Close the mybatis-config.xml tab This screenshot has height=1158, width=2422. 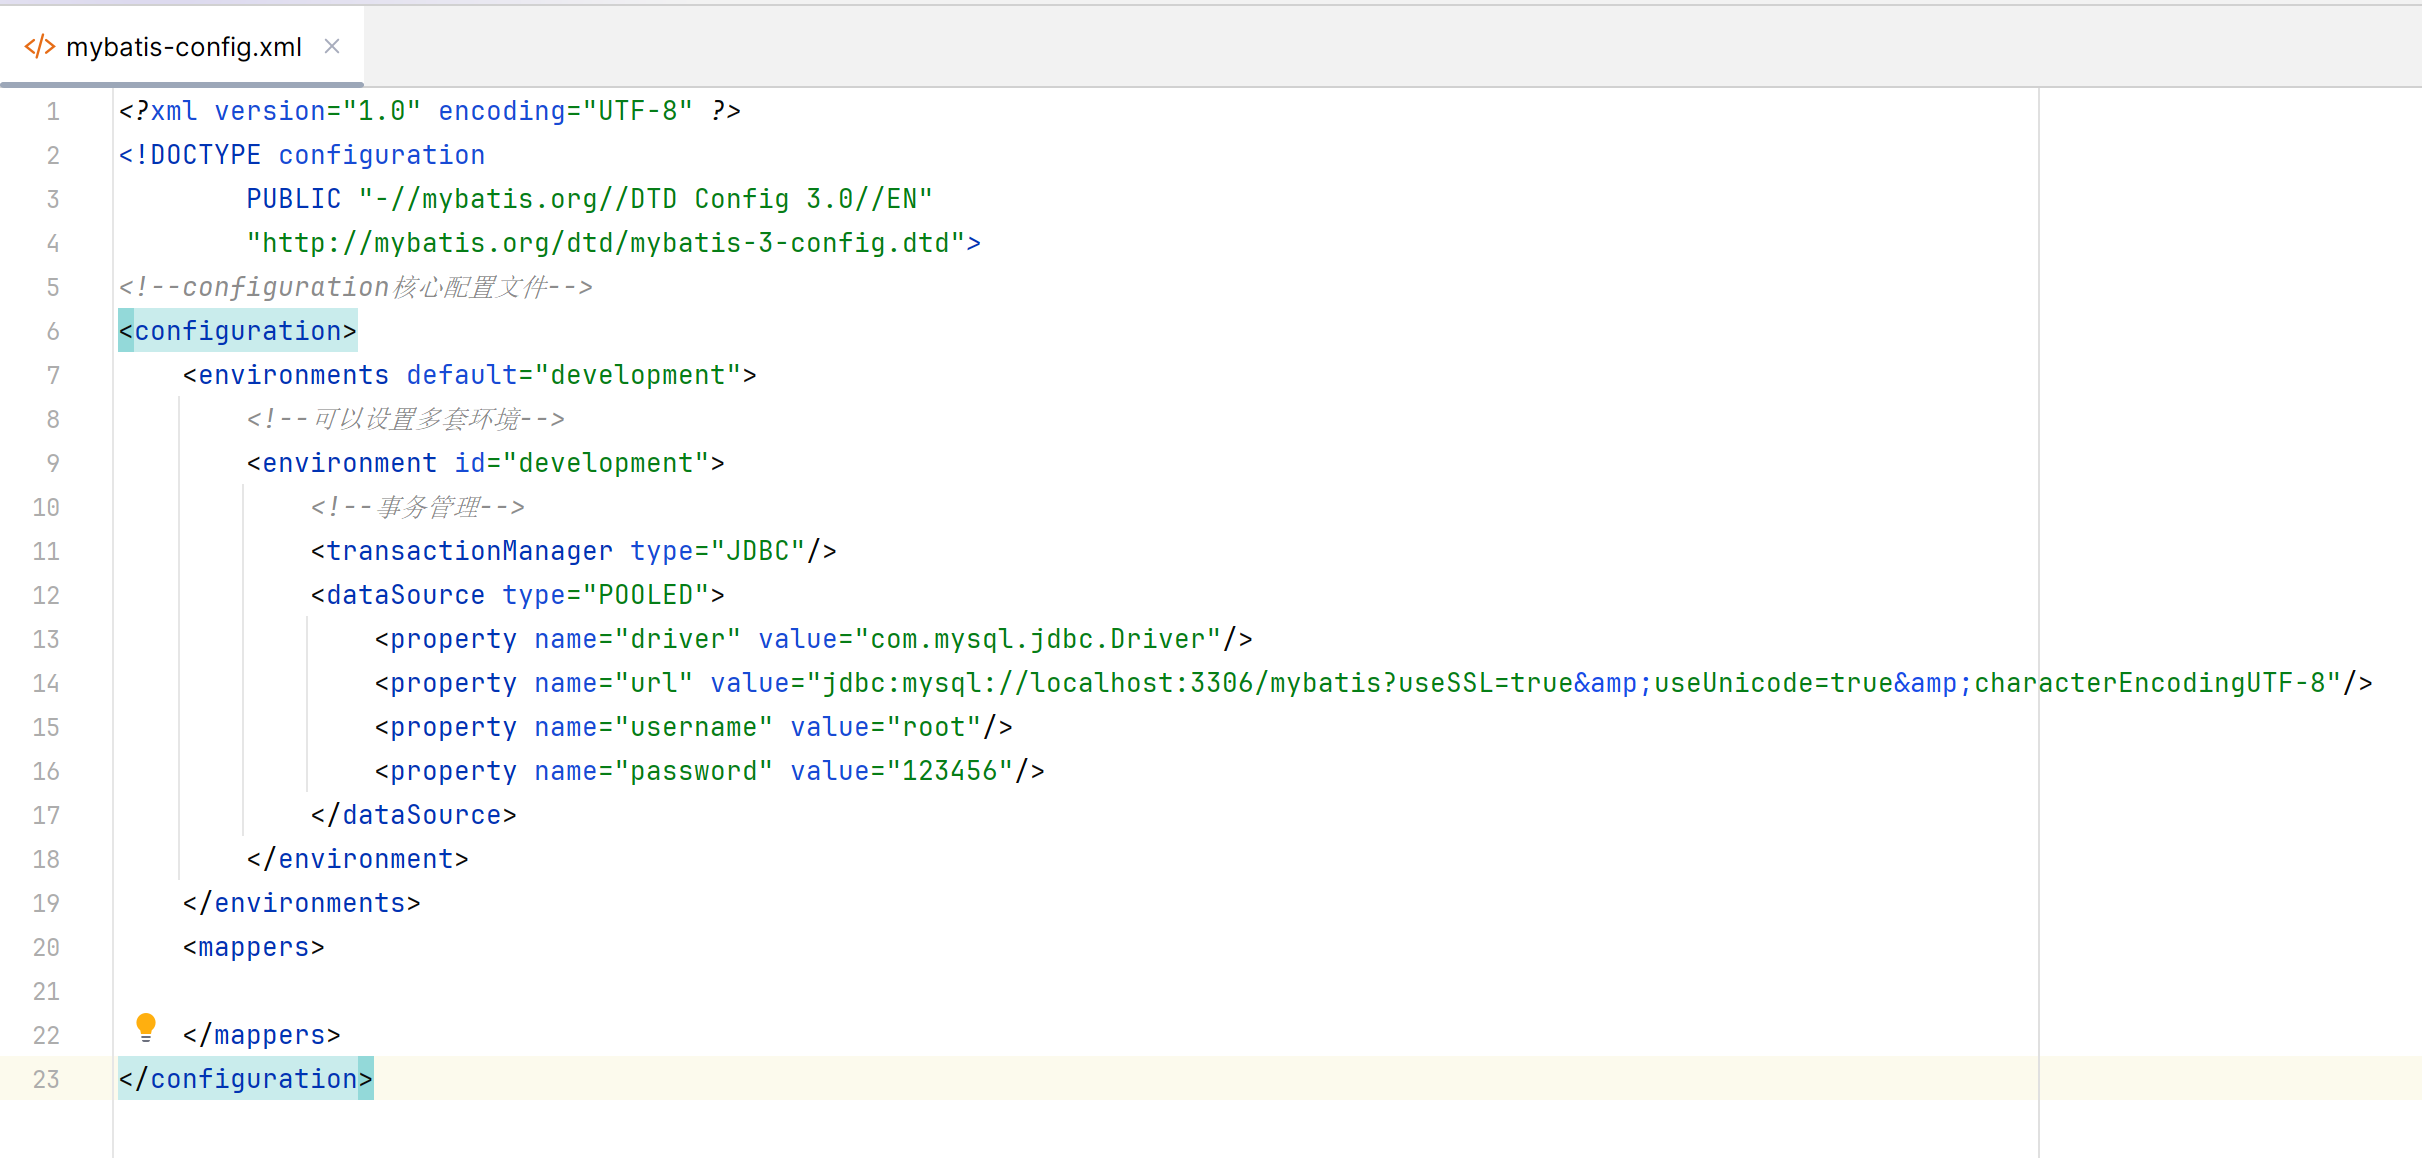coord(332,46)
